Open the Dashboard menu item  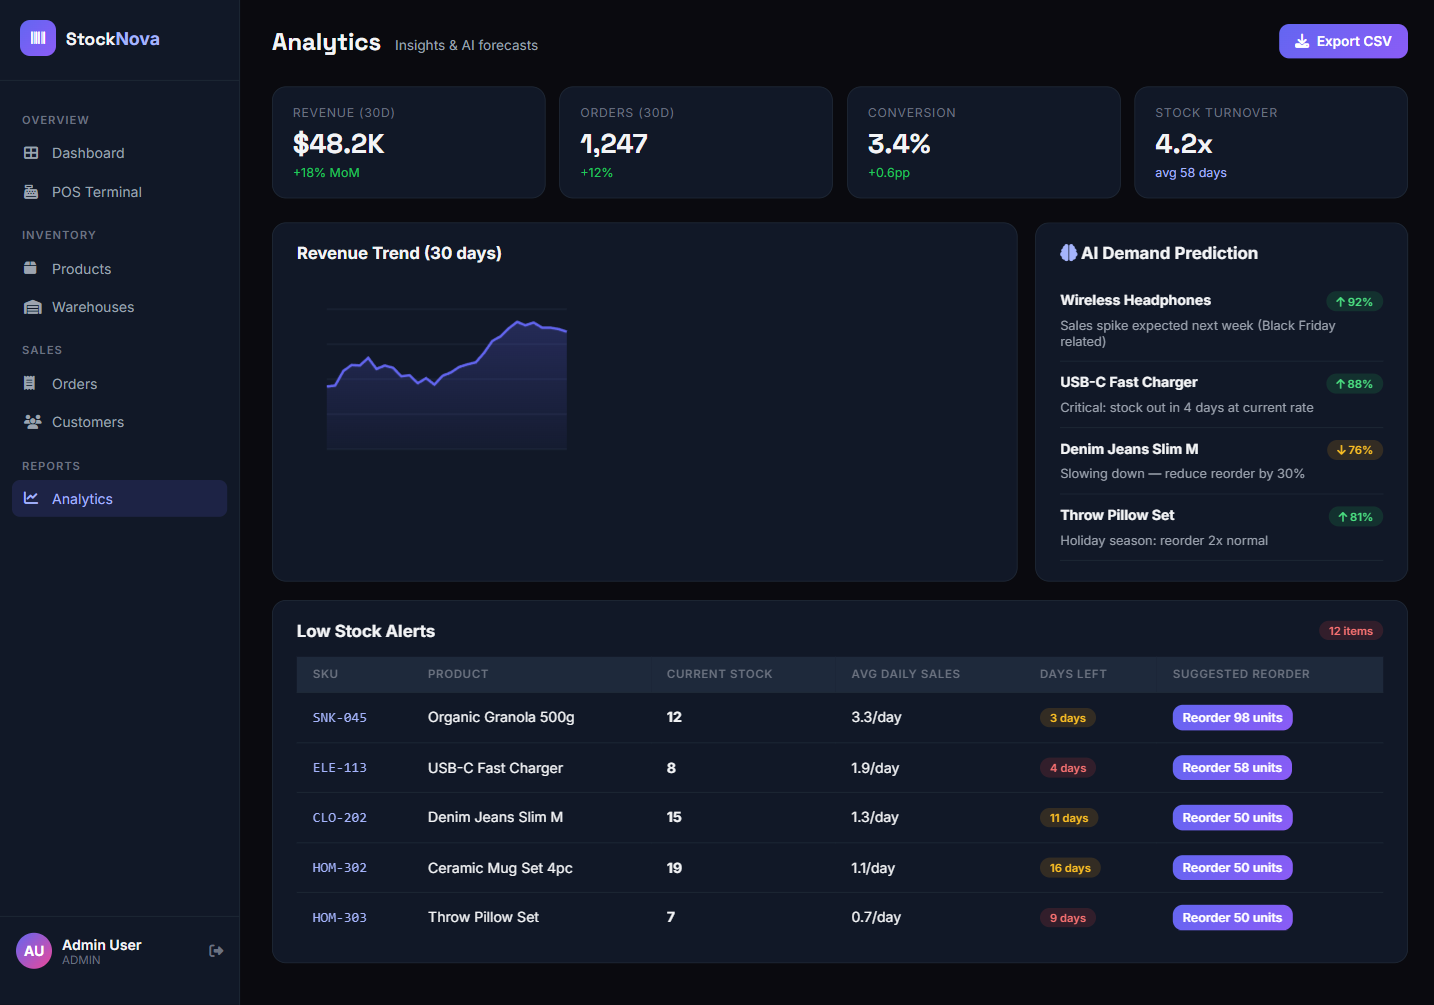[x=119, y=153]
